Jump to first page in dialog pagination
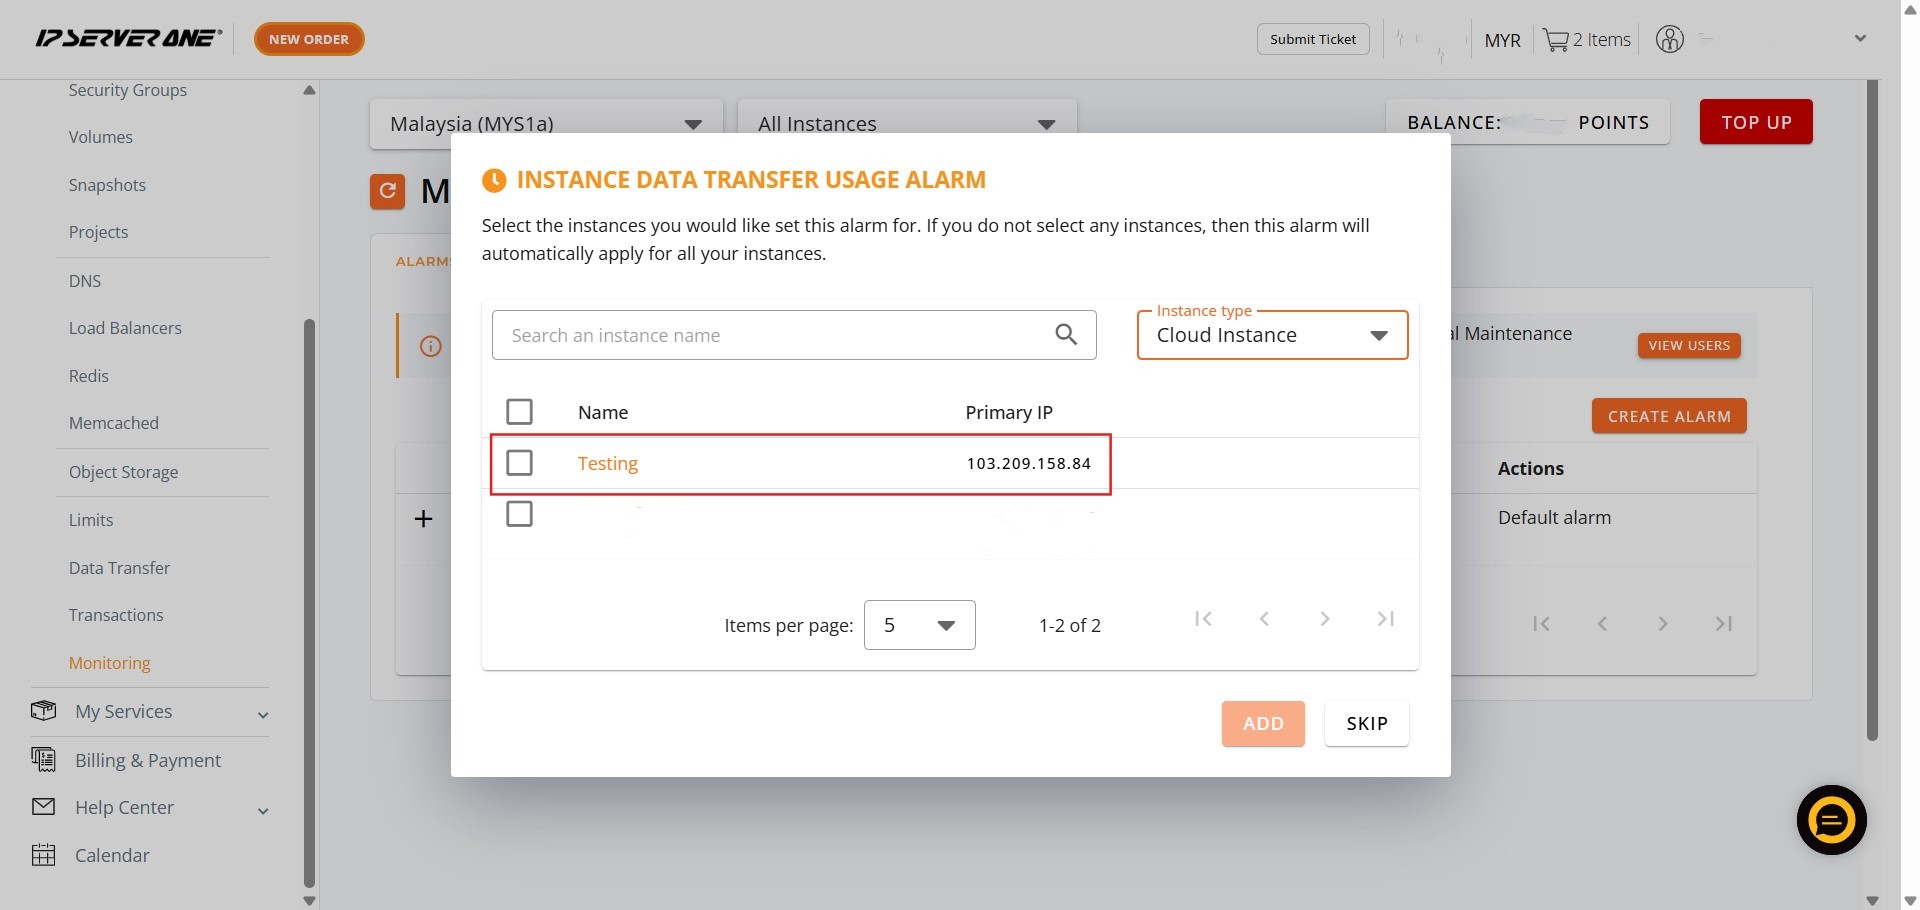This screenshot has width=1920, height=910. (x=1203, y=619)
